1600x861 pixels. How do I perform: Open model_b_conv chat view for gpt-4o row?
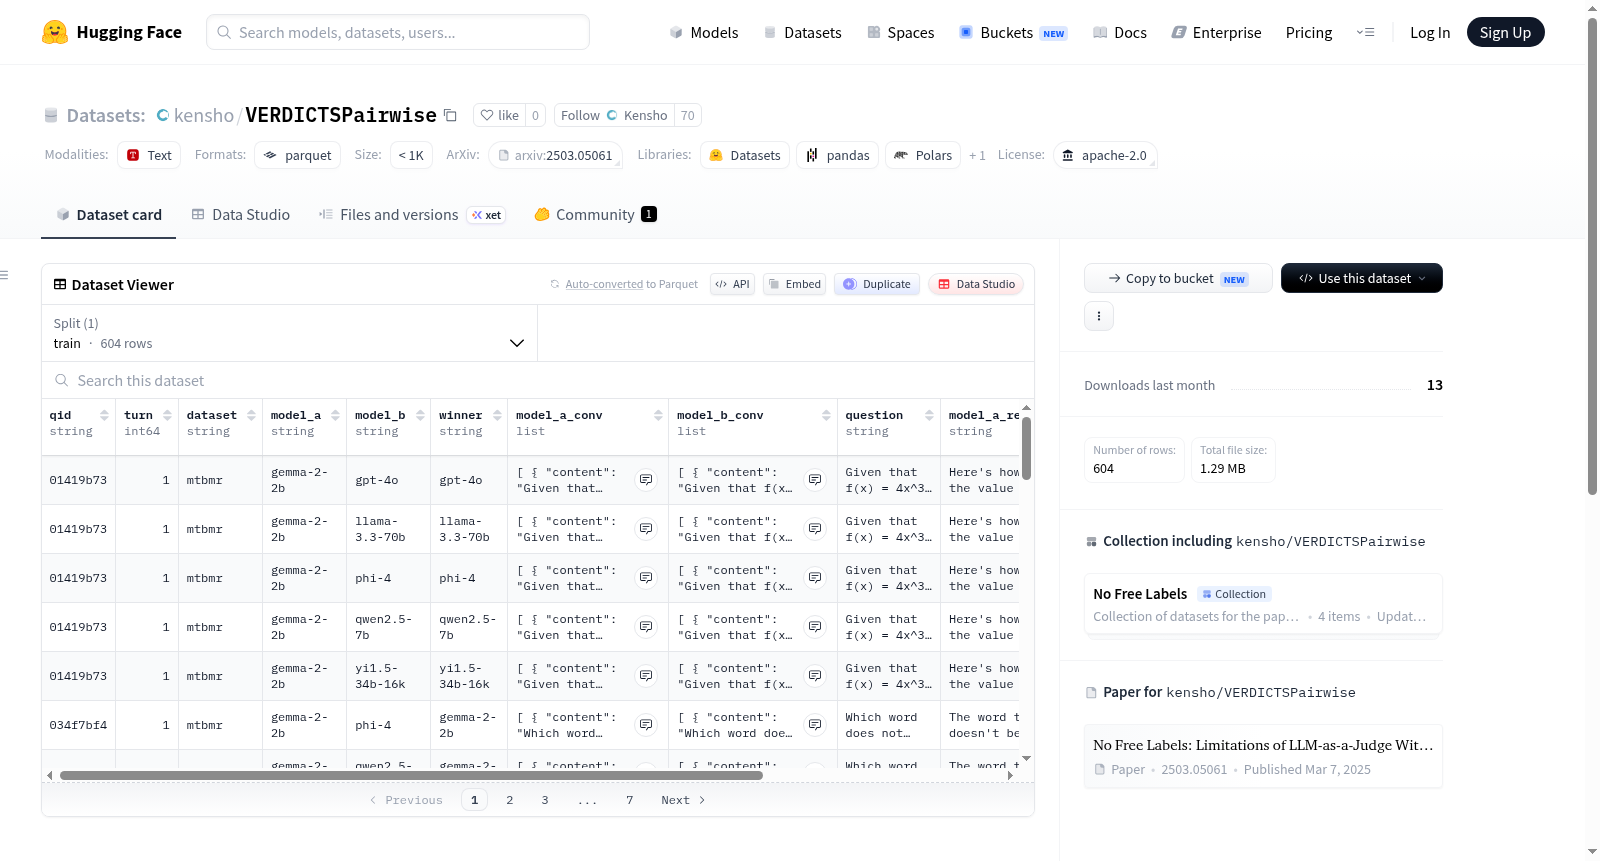pyautogui.click(x=815, y=480)
